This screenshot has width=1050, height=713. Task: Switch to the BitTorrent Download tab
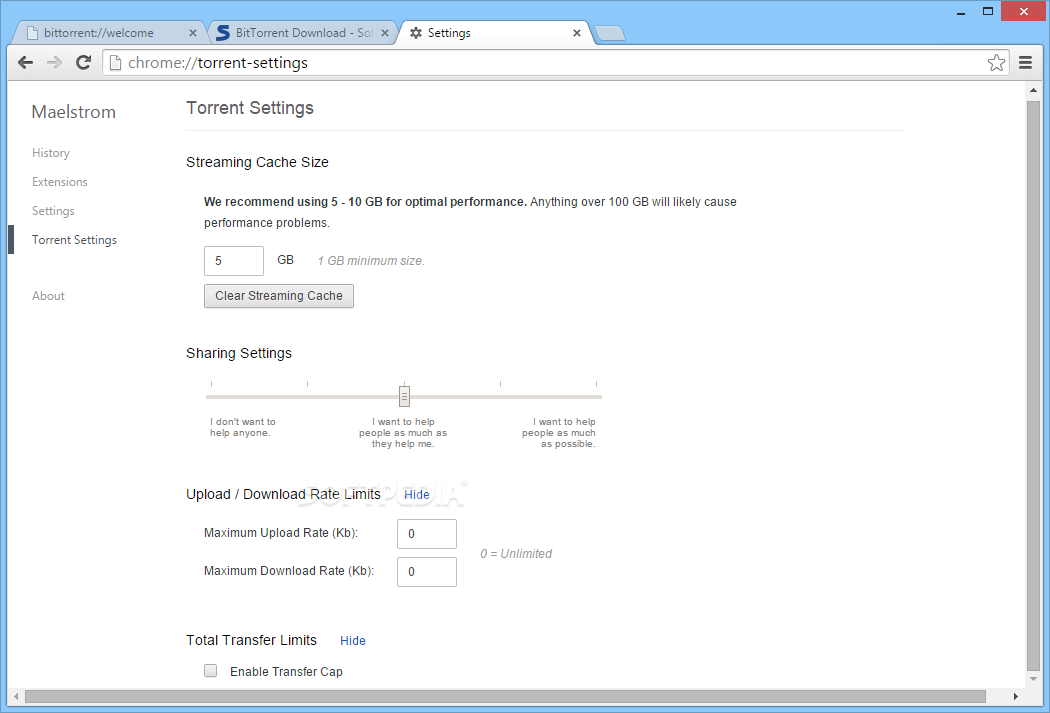[303, 33]
